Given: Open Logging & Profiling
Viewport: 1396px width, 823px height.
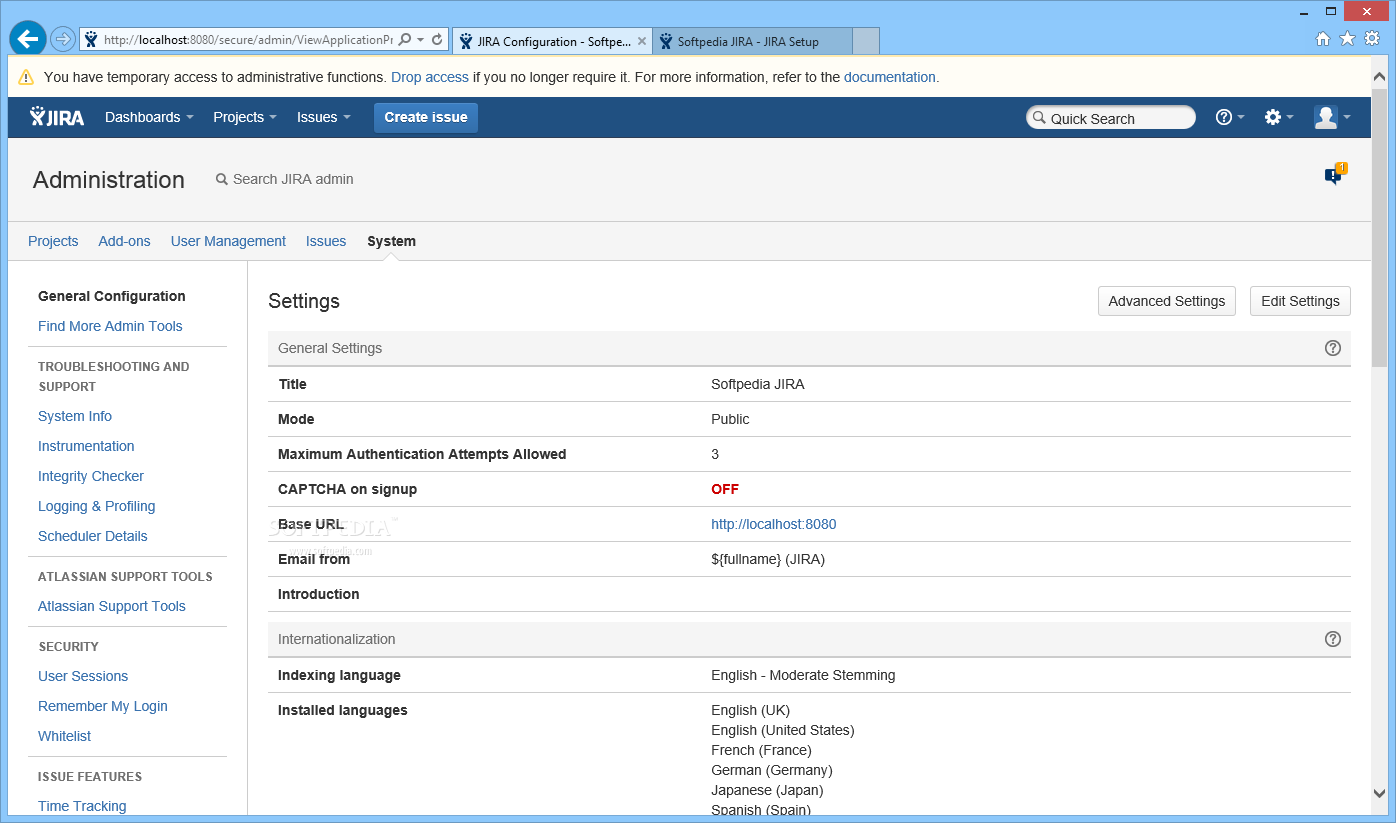Looking at the screenshot, I should (96, 506).
